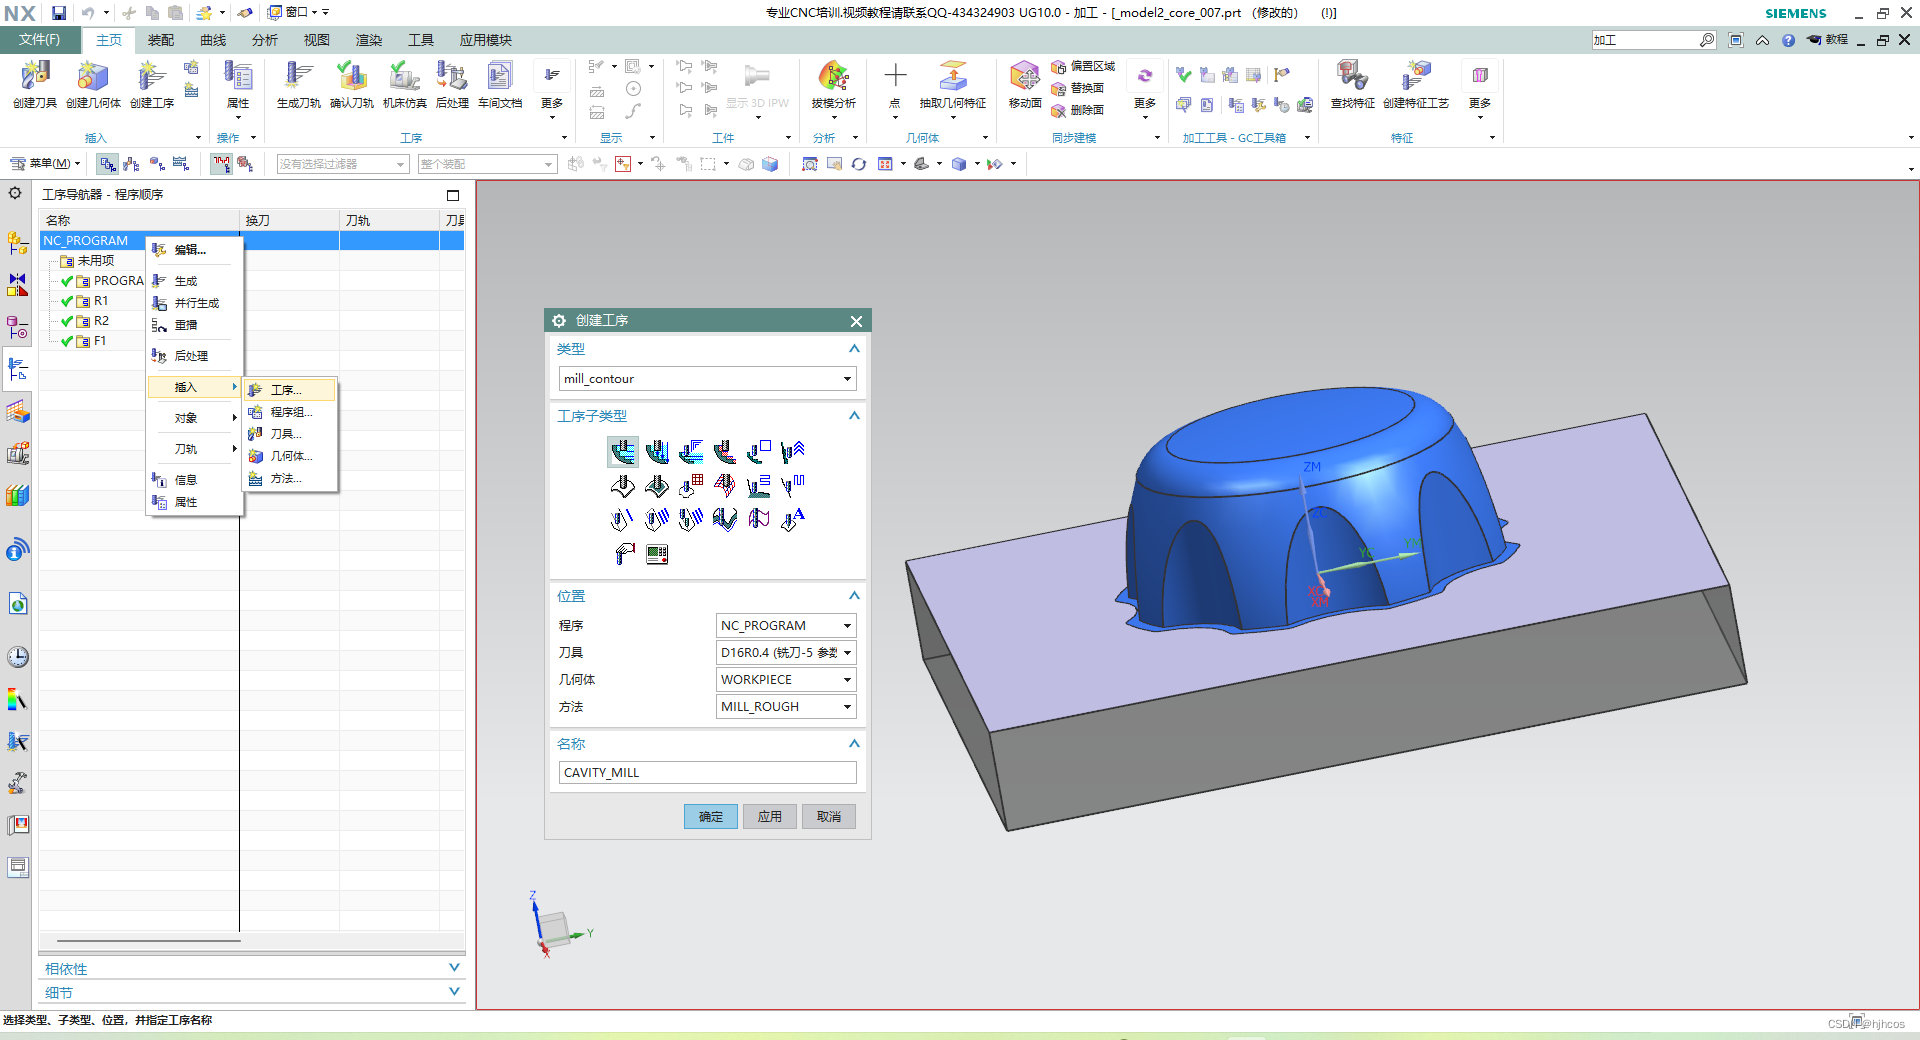The image size is (1920, 1040).
Task: Click the green checkmark beside R2 operation
Action: point(67,321)
